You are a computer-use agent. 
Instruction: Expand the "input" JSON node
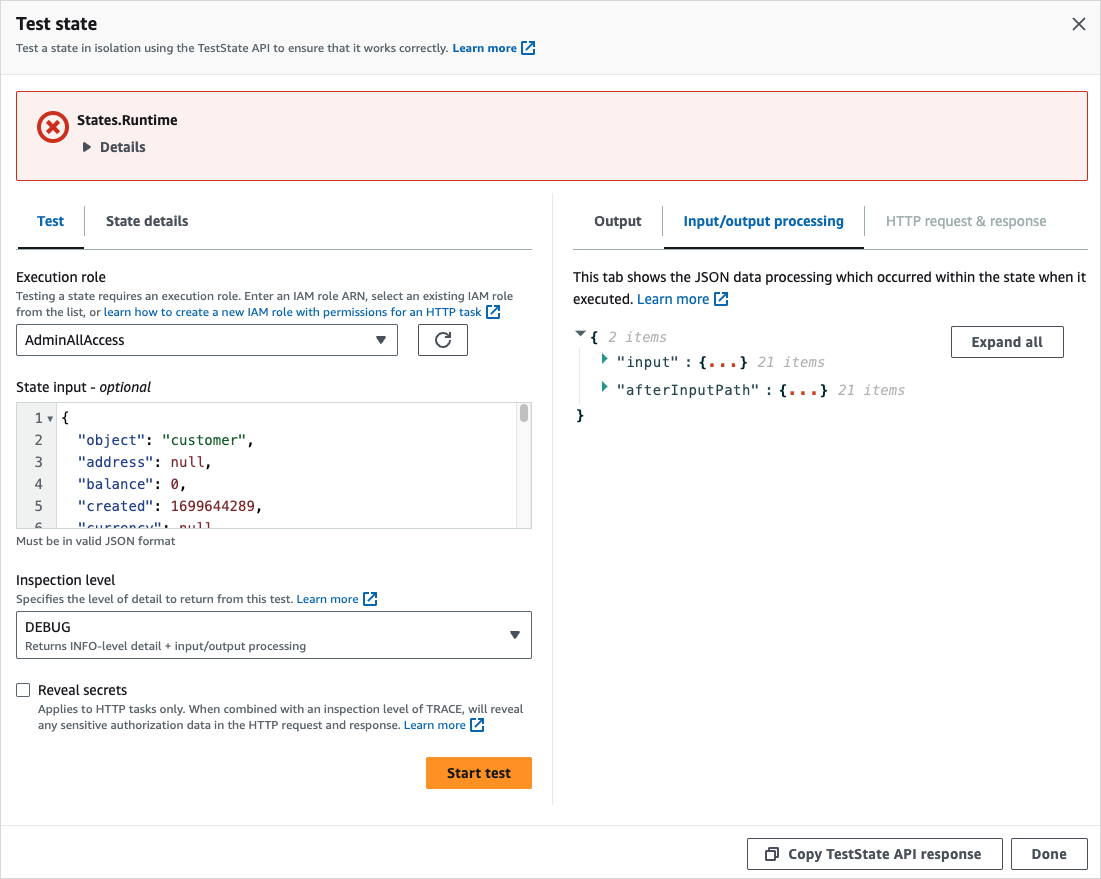[x=604, y=361]
